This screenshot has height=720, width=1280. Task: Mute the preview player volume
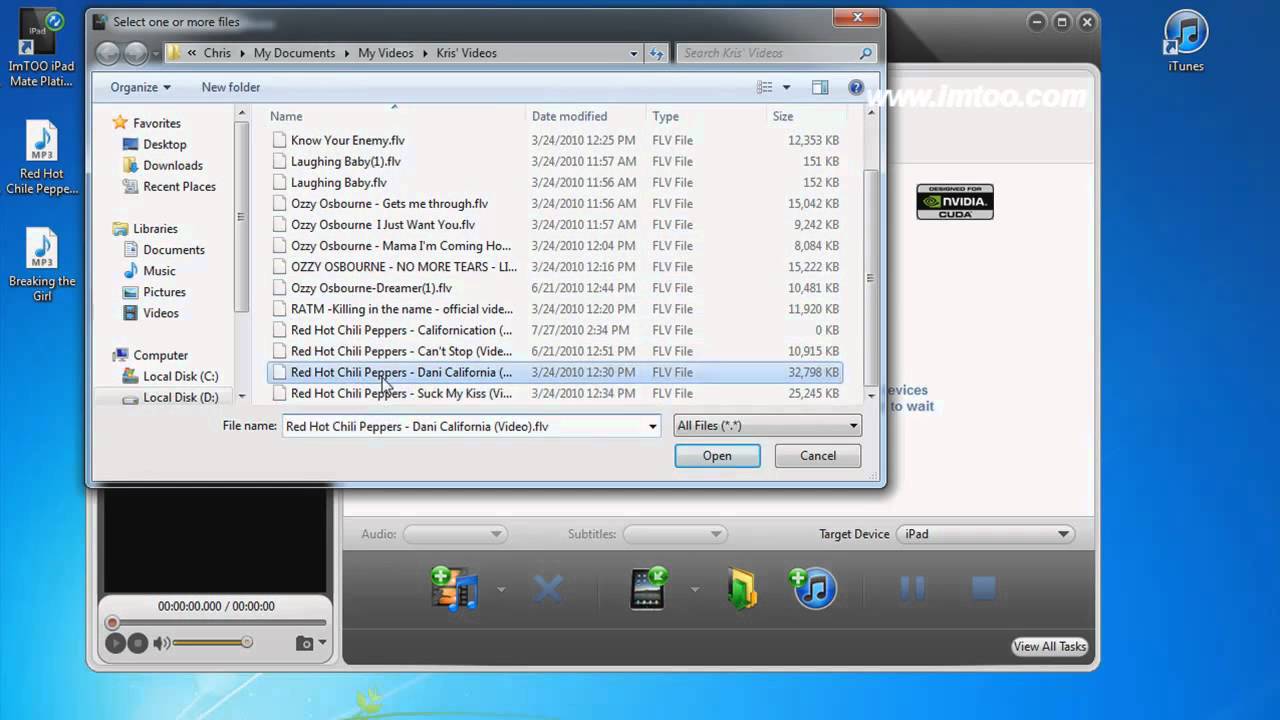tap(161, 643)
